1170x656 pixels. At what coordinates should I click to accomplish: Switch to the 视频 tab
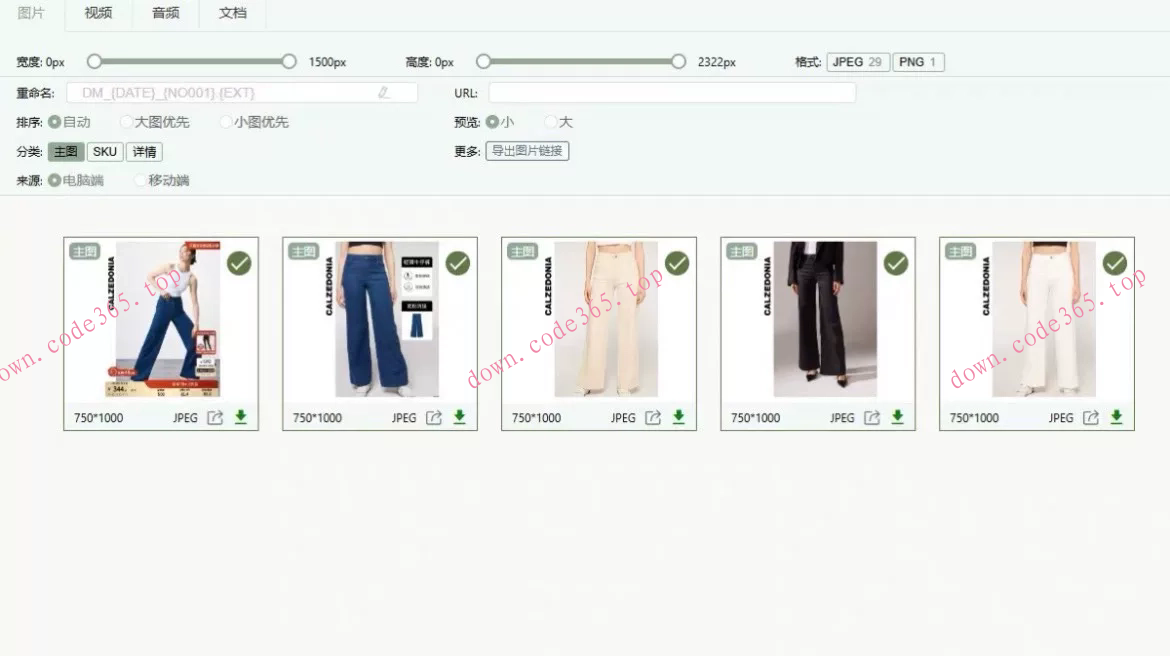click(x=98, y=13)
